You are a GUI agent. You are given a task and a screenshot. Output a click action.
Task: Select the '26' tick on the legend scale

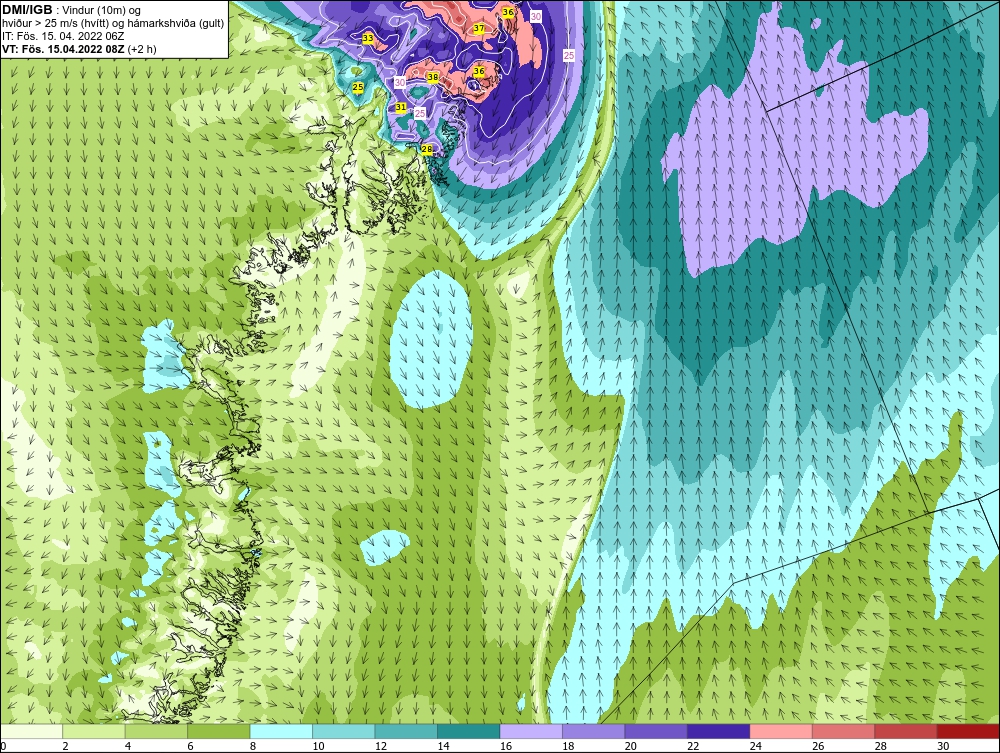pyautogui.click(x=818, y=746)
